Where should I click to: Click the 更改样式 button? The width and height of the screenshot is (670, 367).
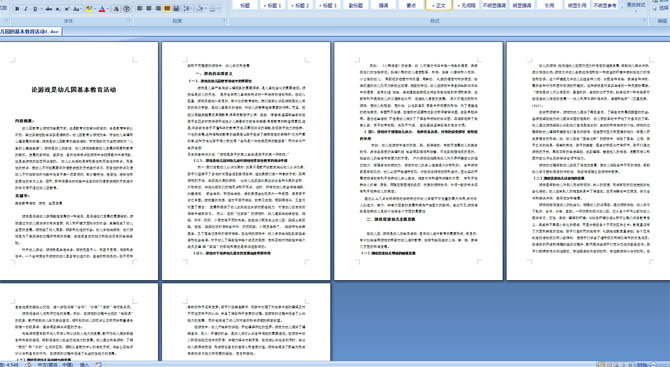636,5
